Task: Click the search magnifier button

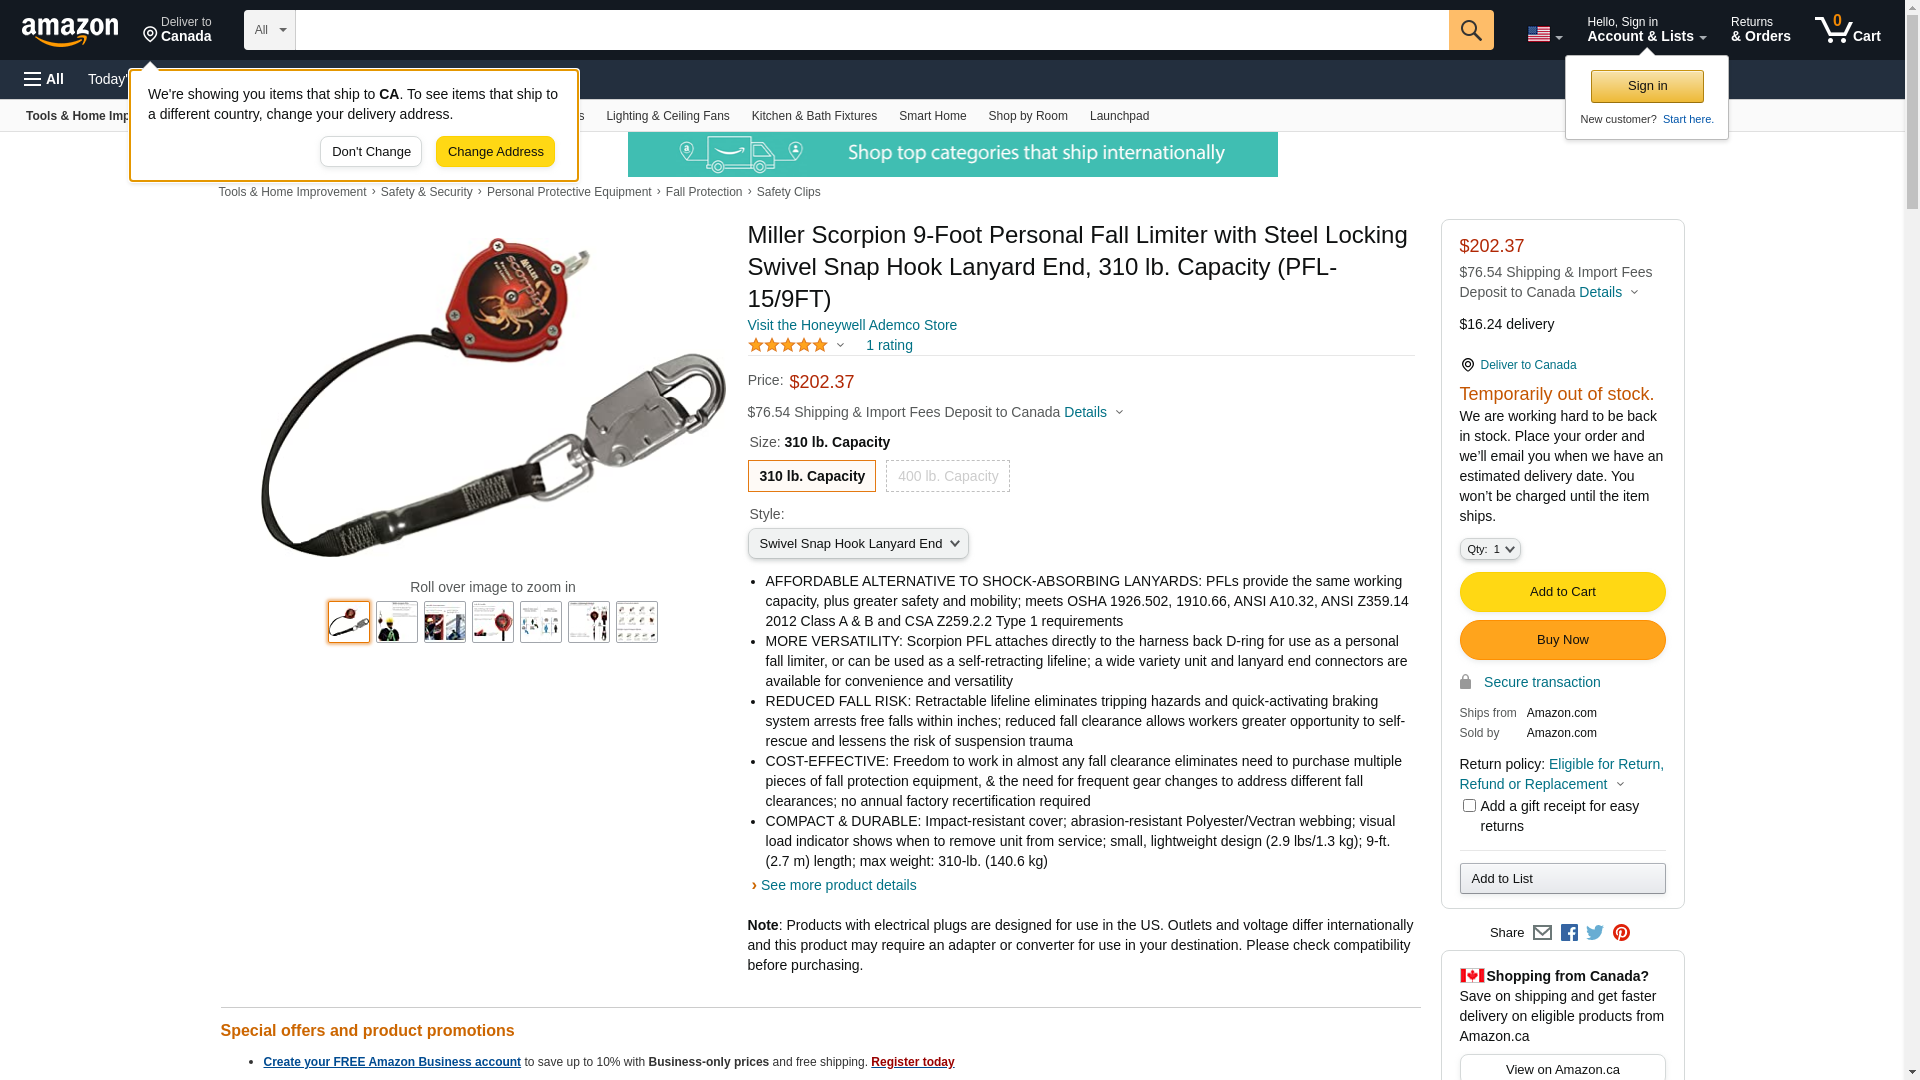Action: click(x=1470, y=30)
